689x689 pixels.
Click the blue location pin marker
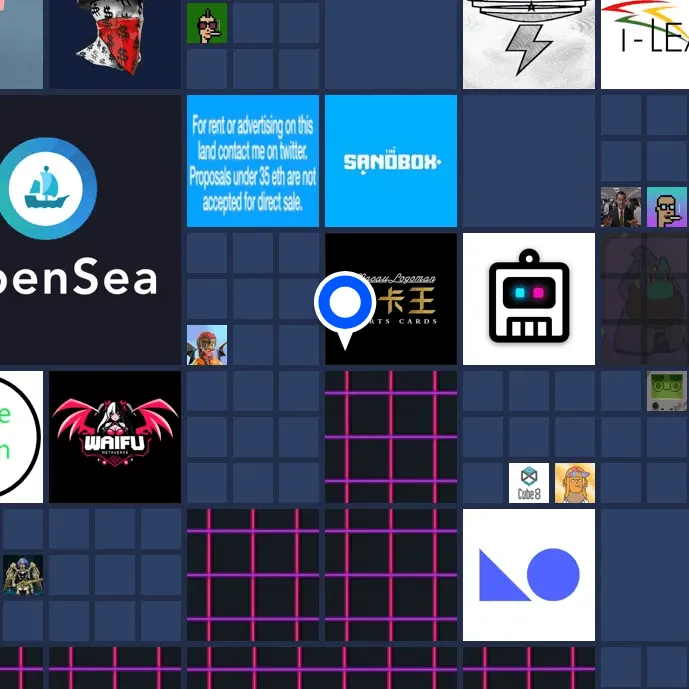(x=345, y=310)
